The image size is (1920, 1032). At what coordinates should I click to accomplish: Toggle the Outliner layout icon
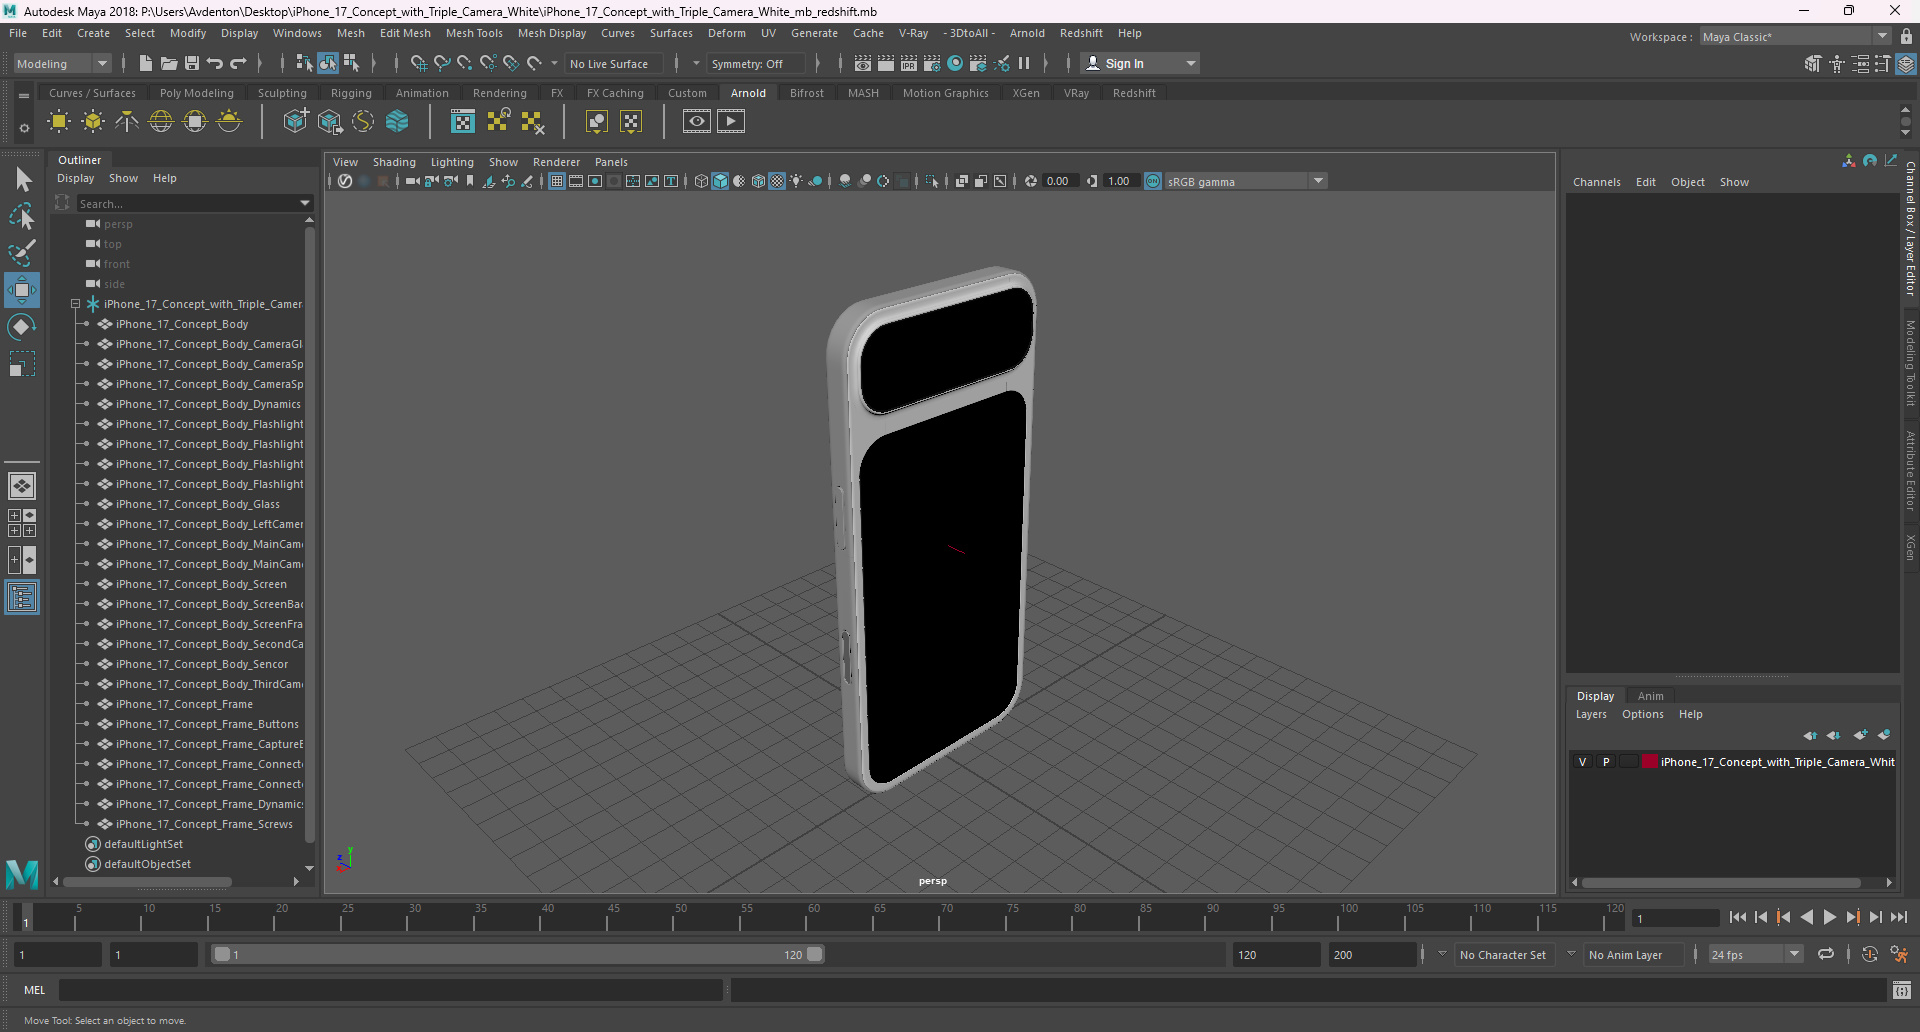tap(22, 598)
